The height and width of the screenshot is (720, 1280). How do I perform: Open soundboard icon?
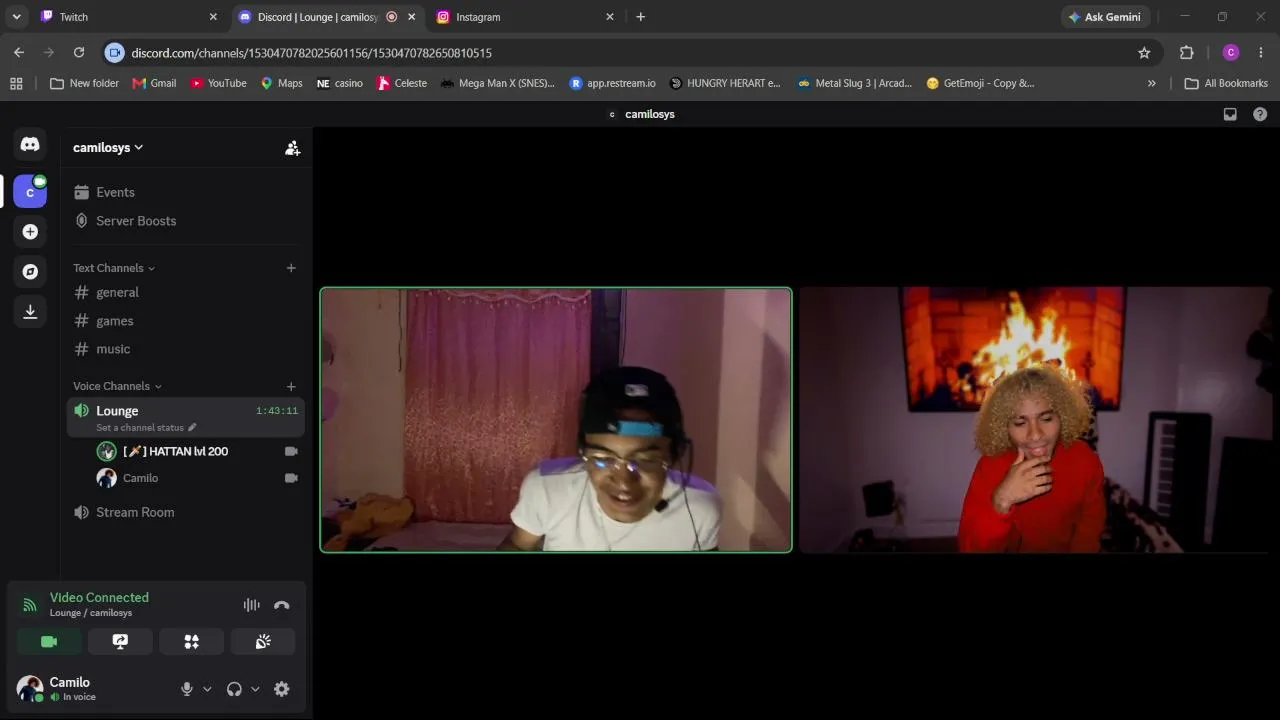263,642
